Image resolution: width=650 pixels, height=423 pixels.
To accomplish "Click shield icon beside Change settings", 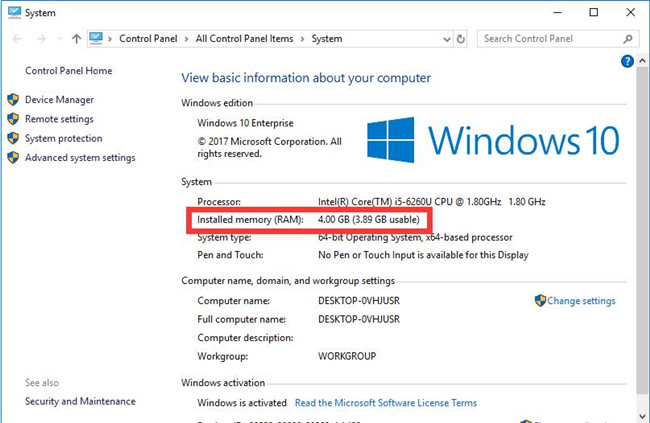I will [540, 301].
